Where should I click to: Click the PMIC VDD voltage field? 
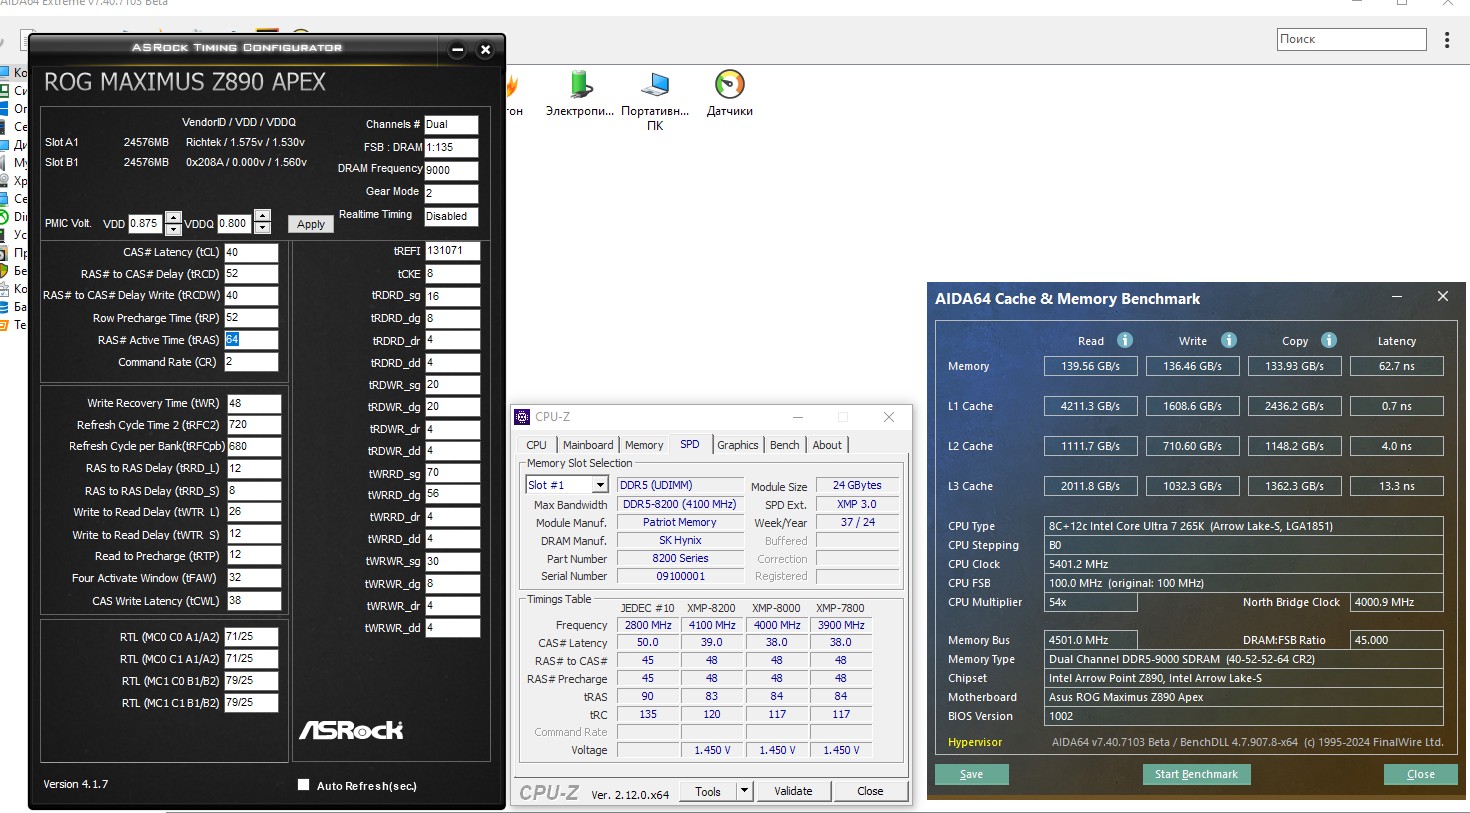click(x=146, y=224)
